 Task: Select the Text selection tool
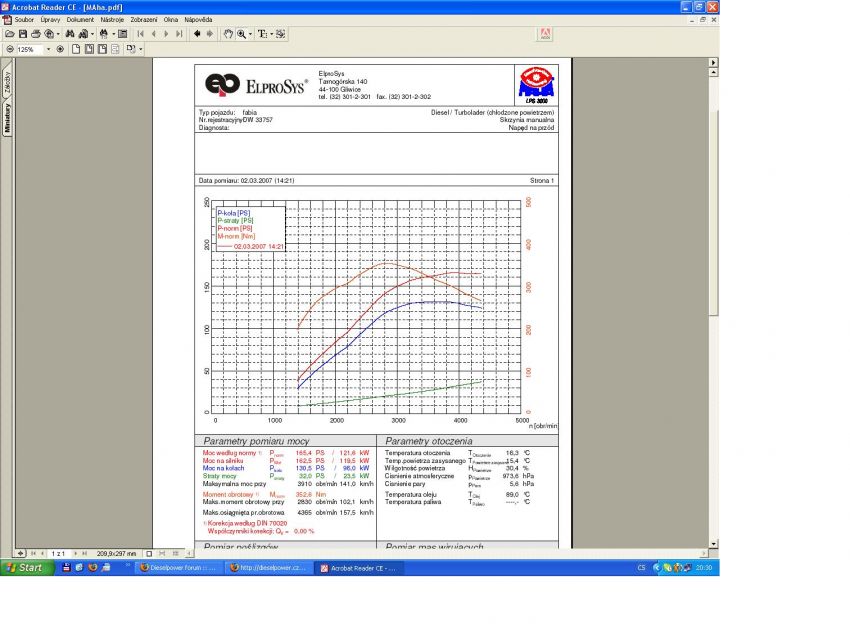pos(262,34)
